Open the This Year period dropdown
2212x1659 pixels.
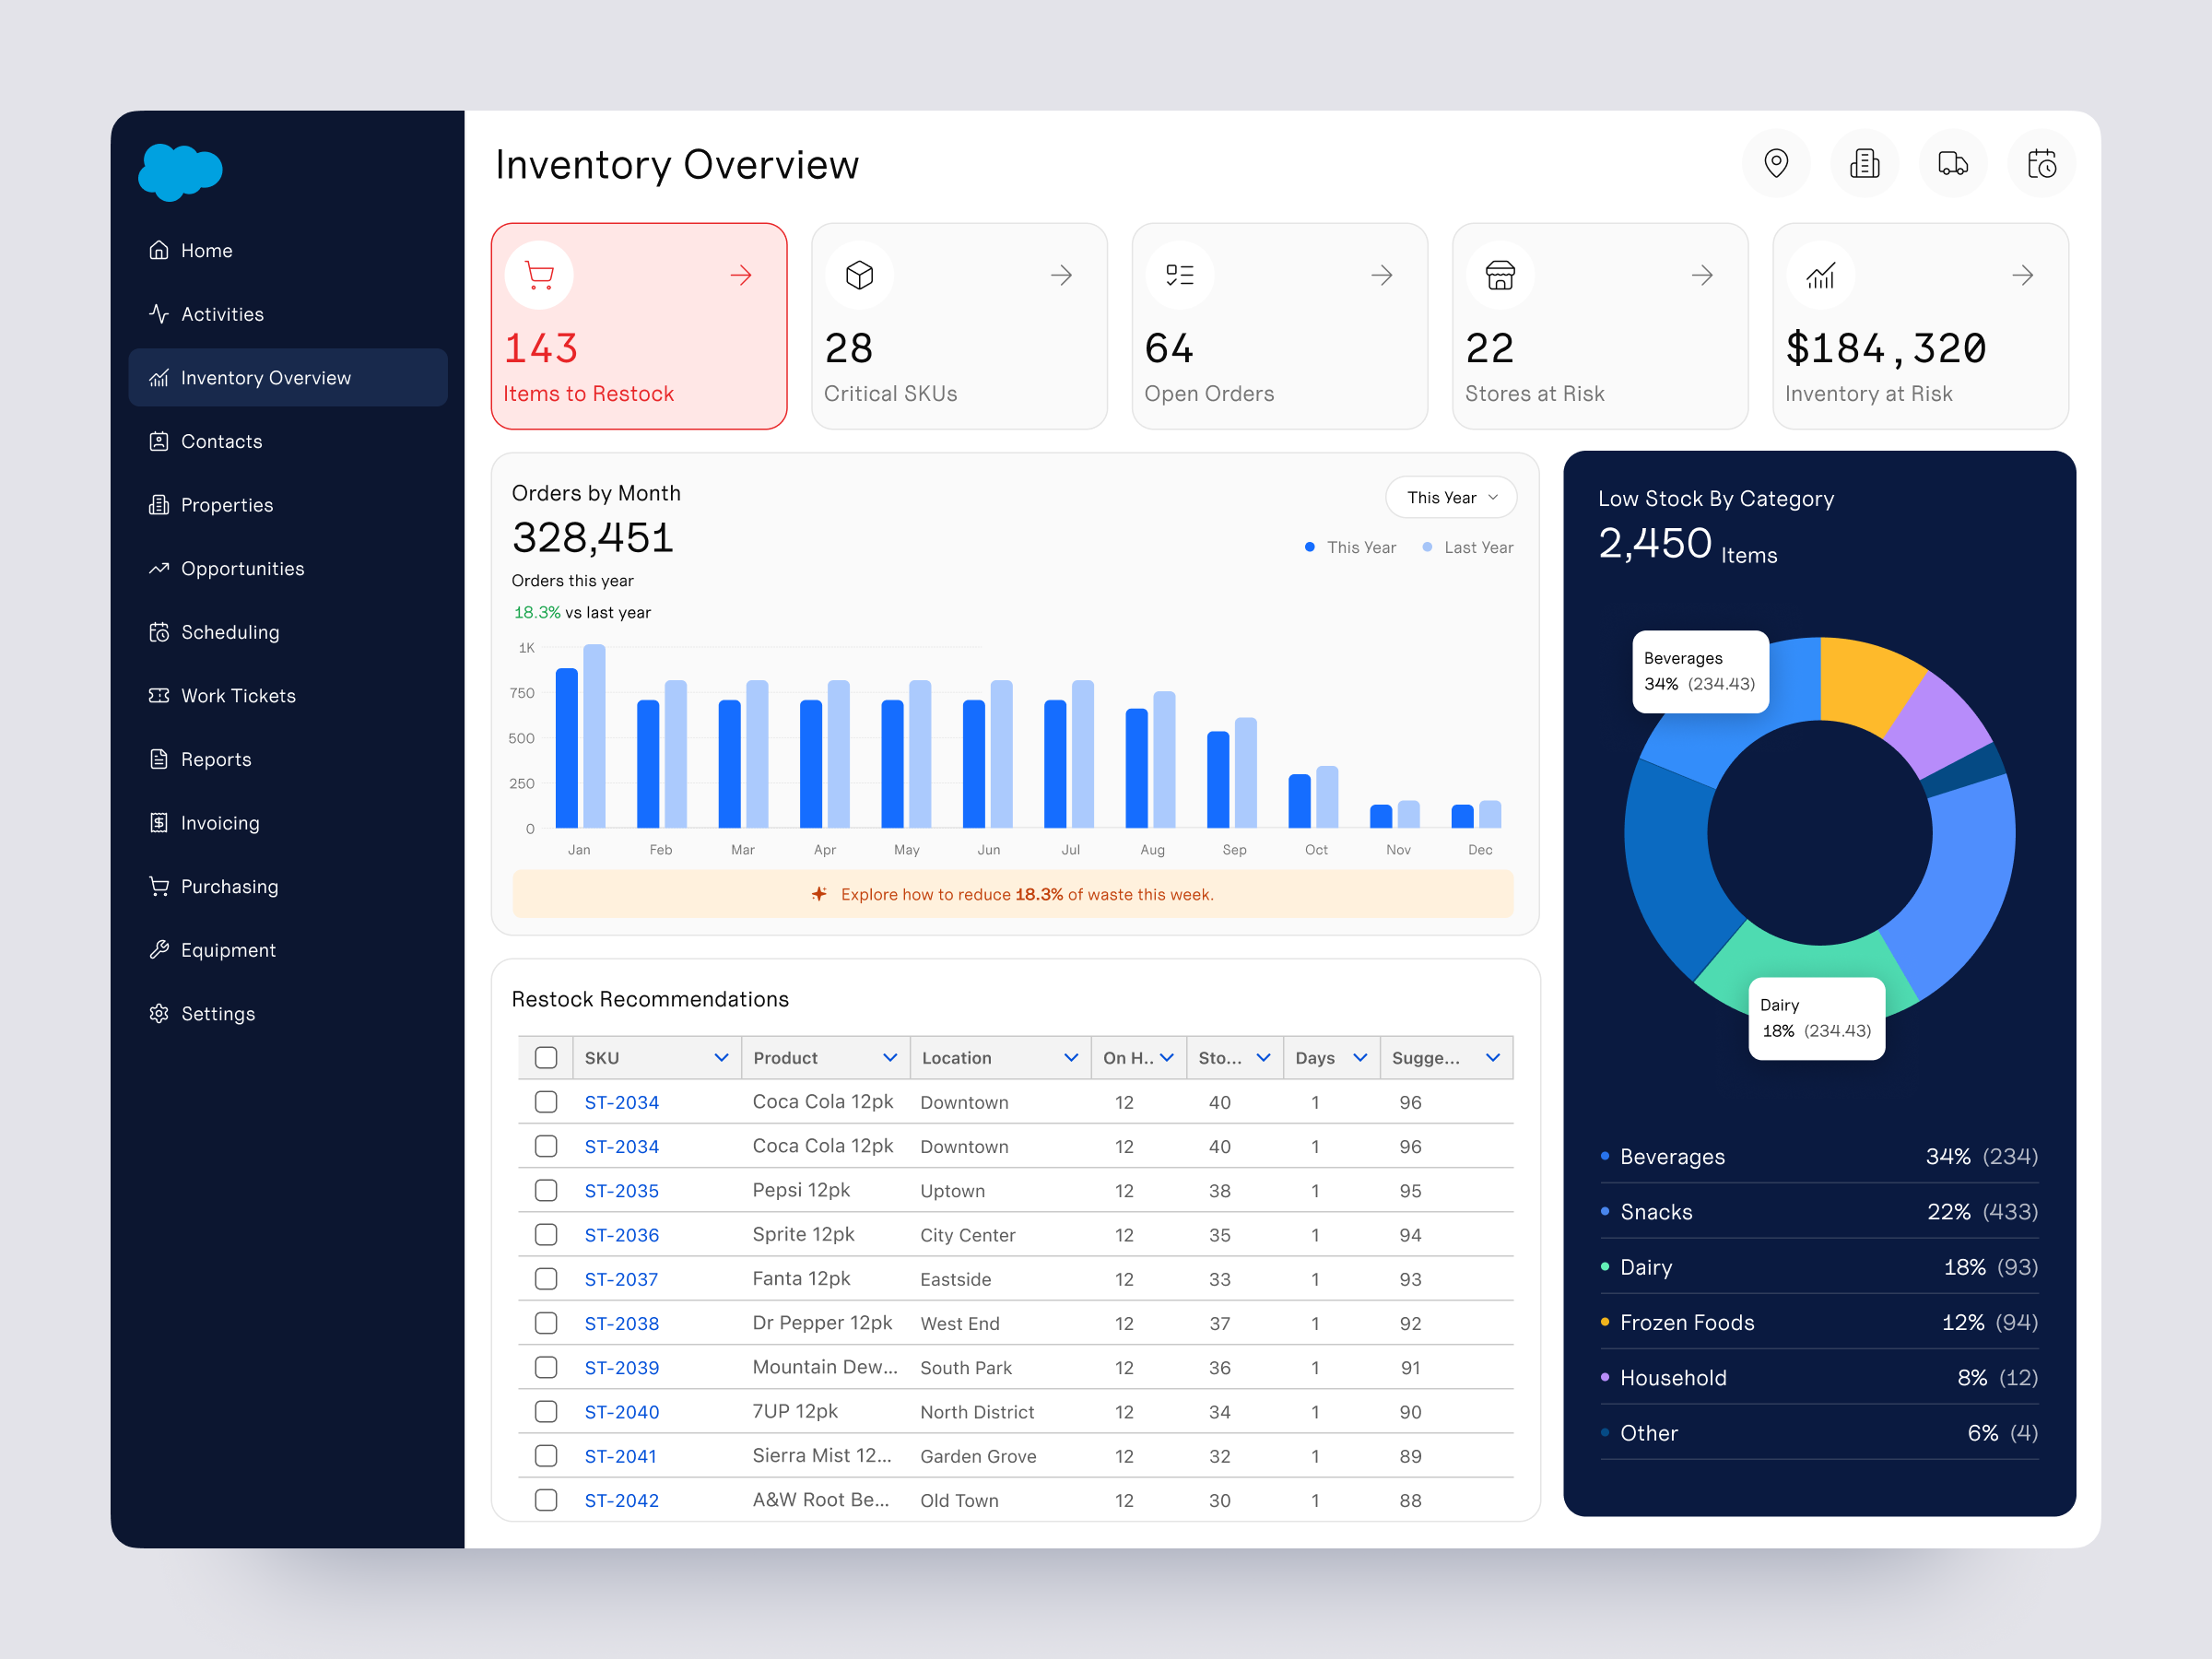click(x=1451, y=498)
